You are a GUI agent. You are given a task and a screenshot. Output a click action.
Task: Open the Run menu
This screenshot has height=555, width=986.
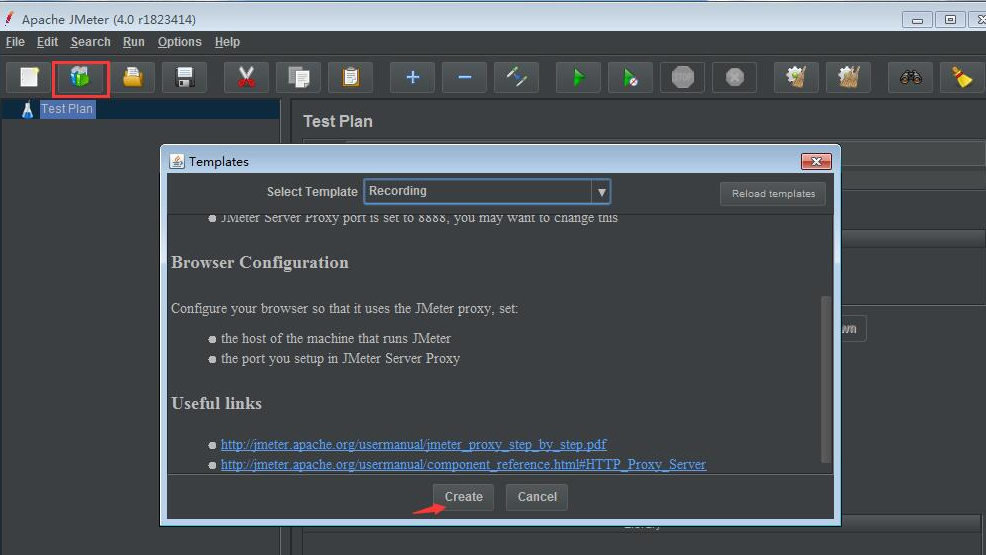point(133,42)
